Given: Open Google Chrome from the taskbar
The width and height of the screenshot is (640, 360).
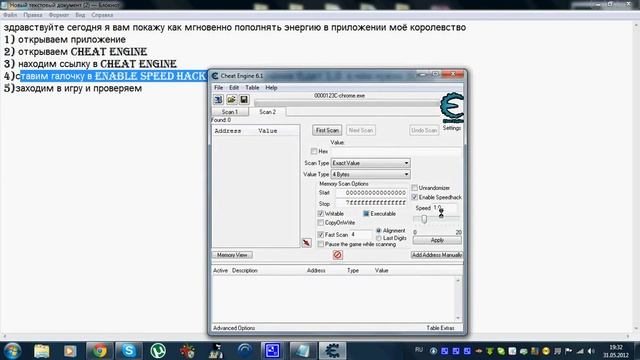Looking at the screenshot, I should [99, 351].
